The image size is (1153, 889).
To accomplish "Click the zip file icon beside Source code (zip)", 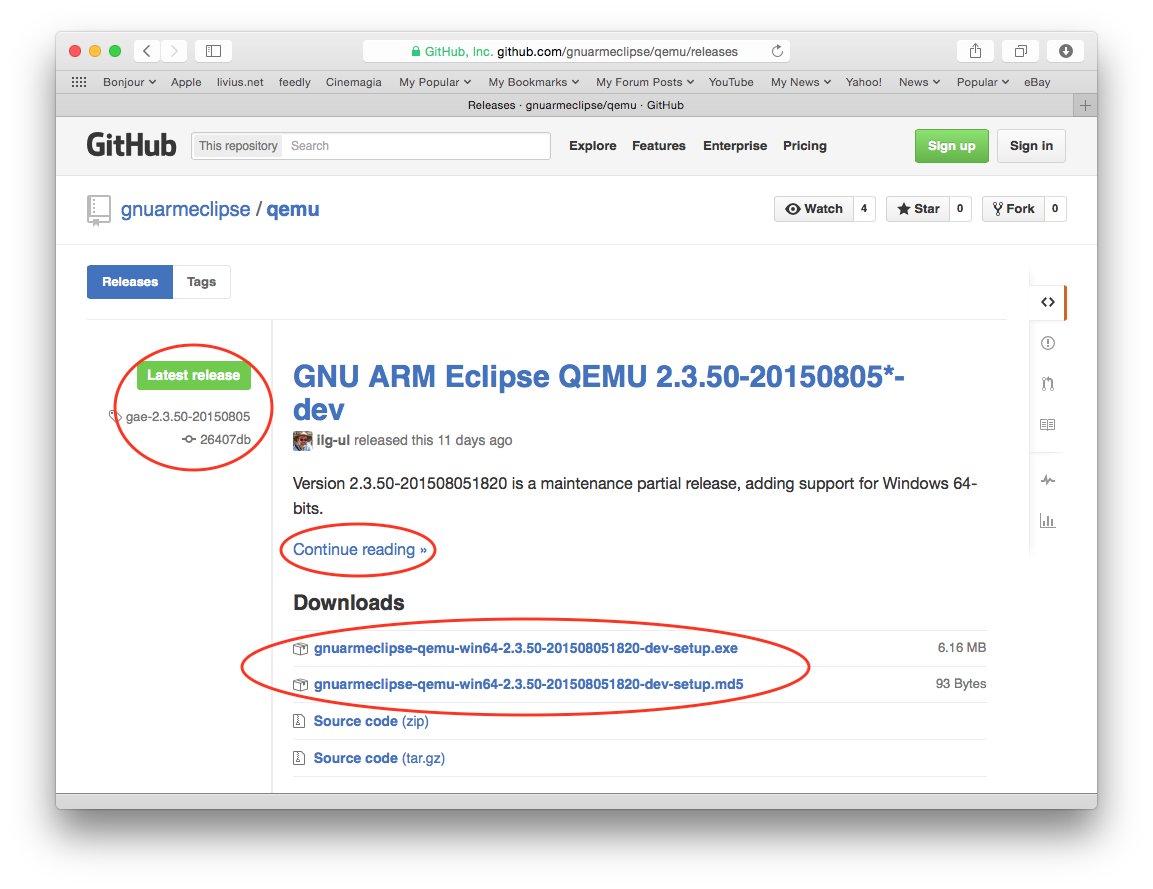I will pos(299,721).
